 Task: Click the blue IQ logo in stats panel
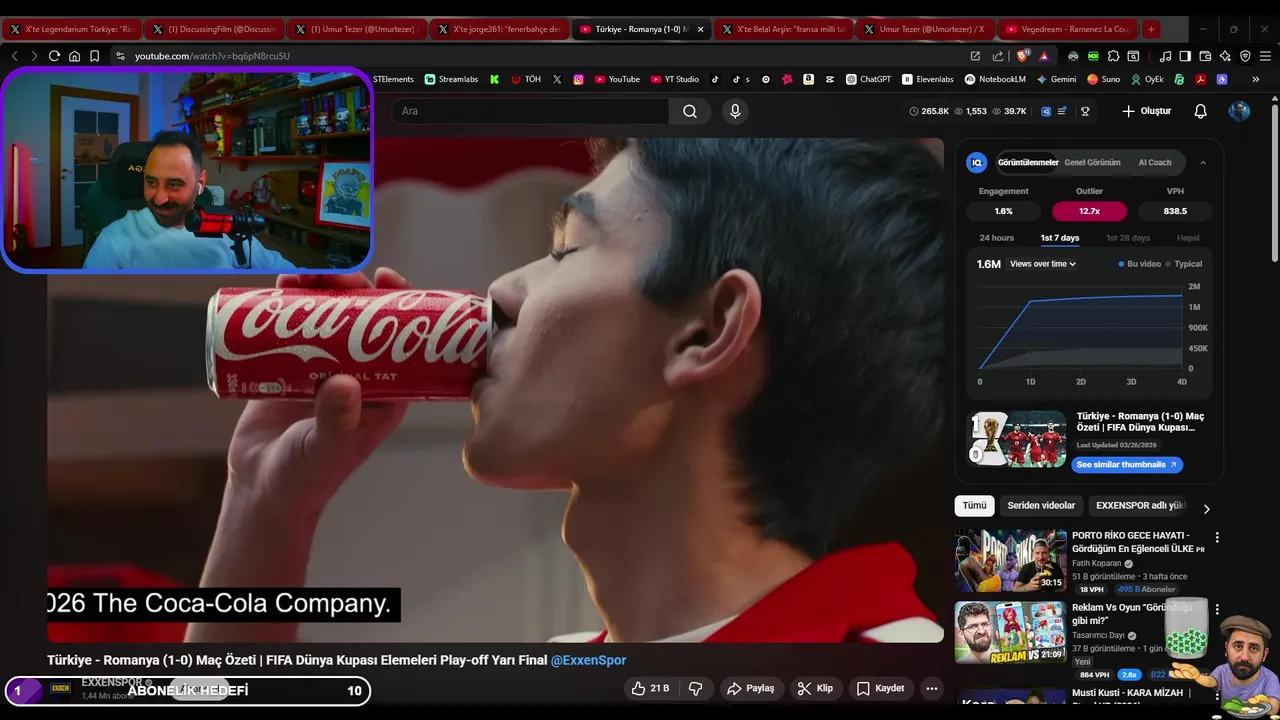click(977, 162)
